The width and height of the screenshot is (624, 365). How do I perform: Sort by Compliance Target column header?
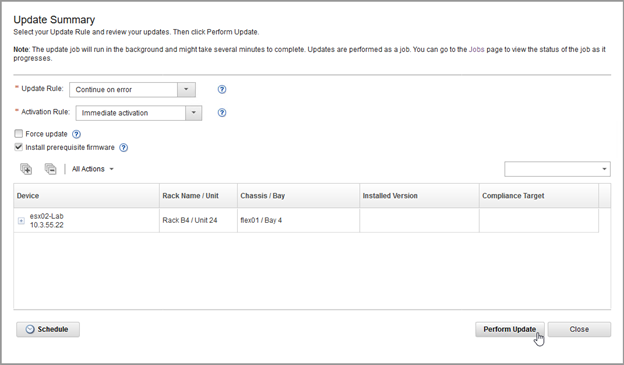(x=538, y=195)
